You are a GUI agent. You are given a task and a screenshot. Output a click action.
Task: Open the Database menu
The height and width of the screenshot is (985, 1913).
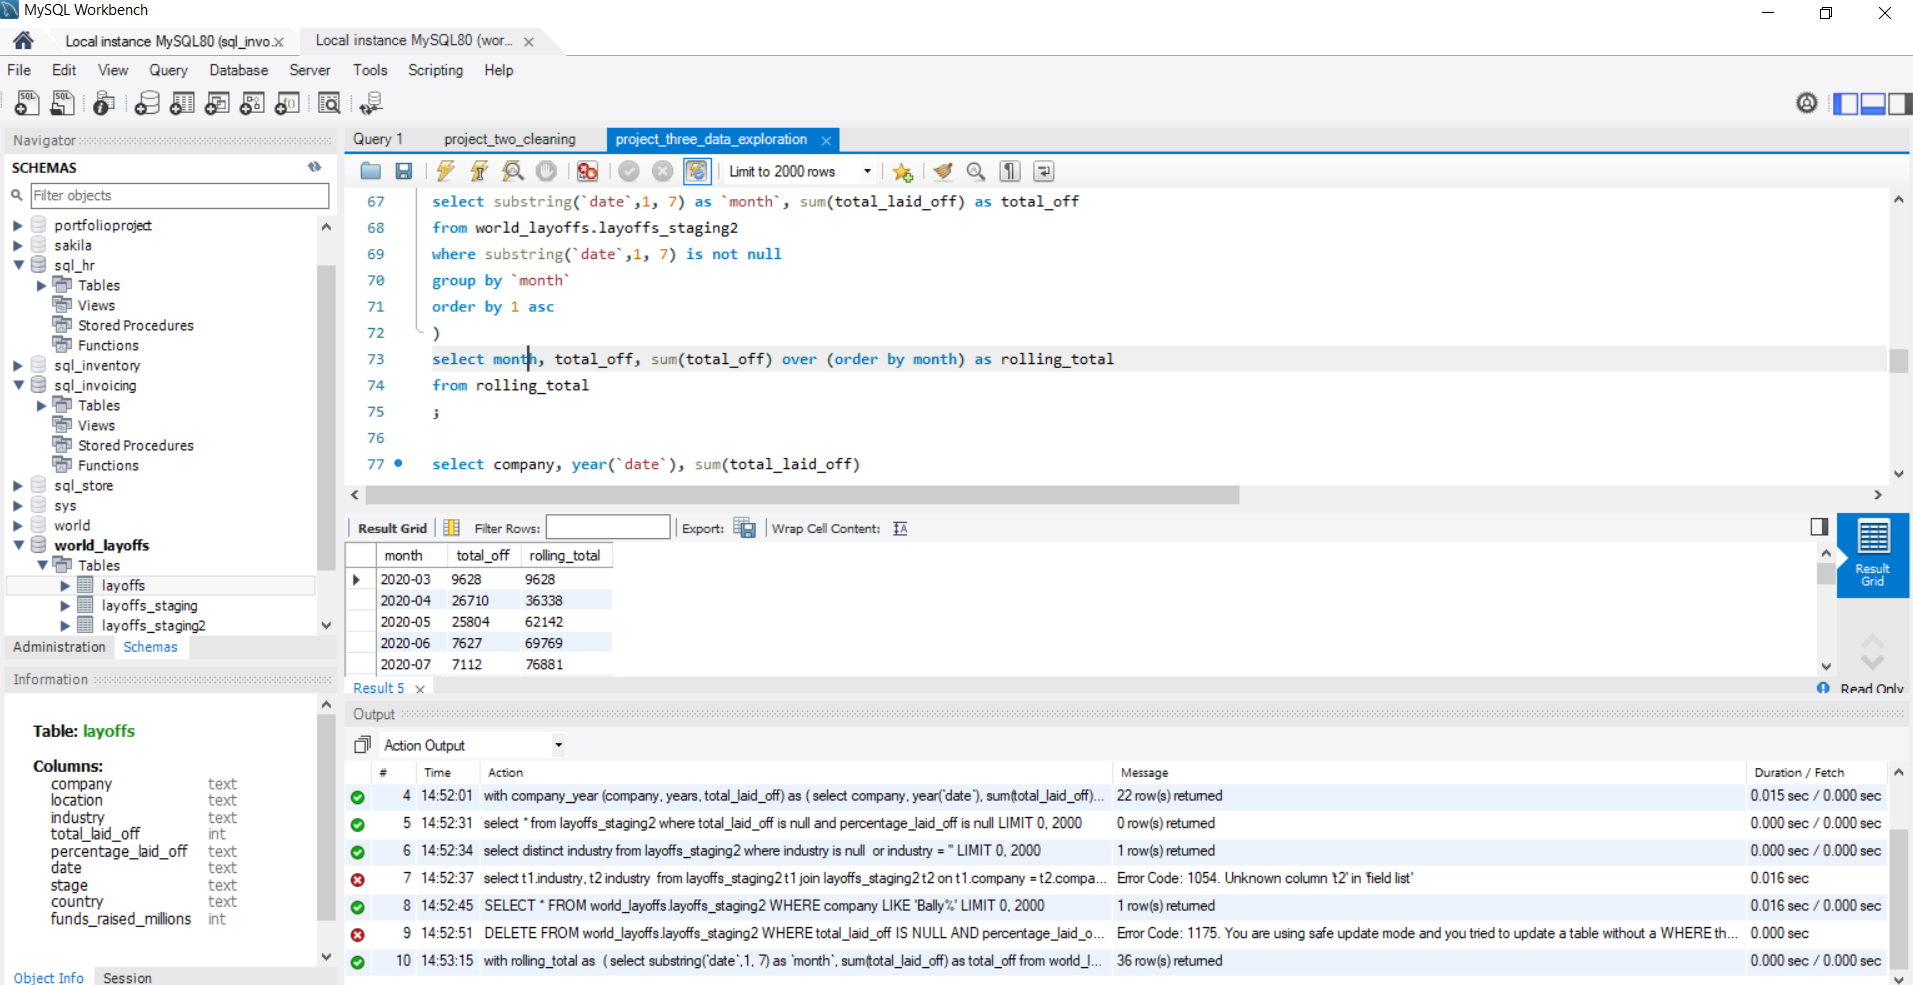click(238, 70)
